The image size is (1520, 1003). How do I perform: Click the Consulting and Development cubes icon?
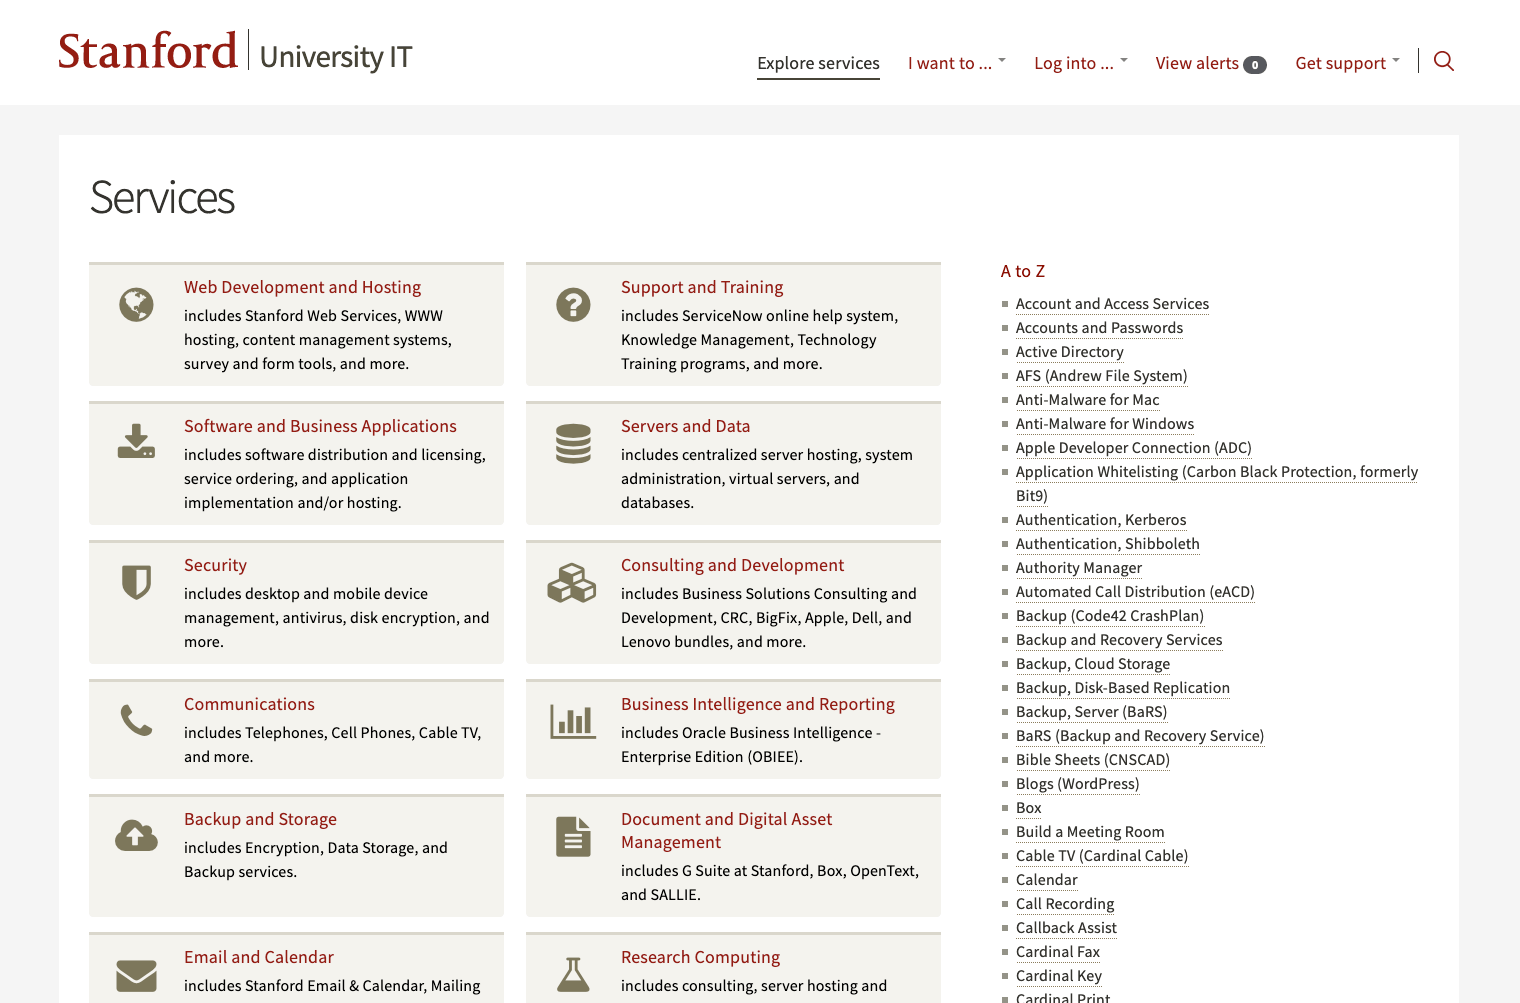572,583
